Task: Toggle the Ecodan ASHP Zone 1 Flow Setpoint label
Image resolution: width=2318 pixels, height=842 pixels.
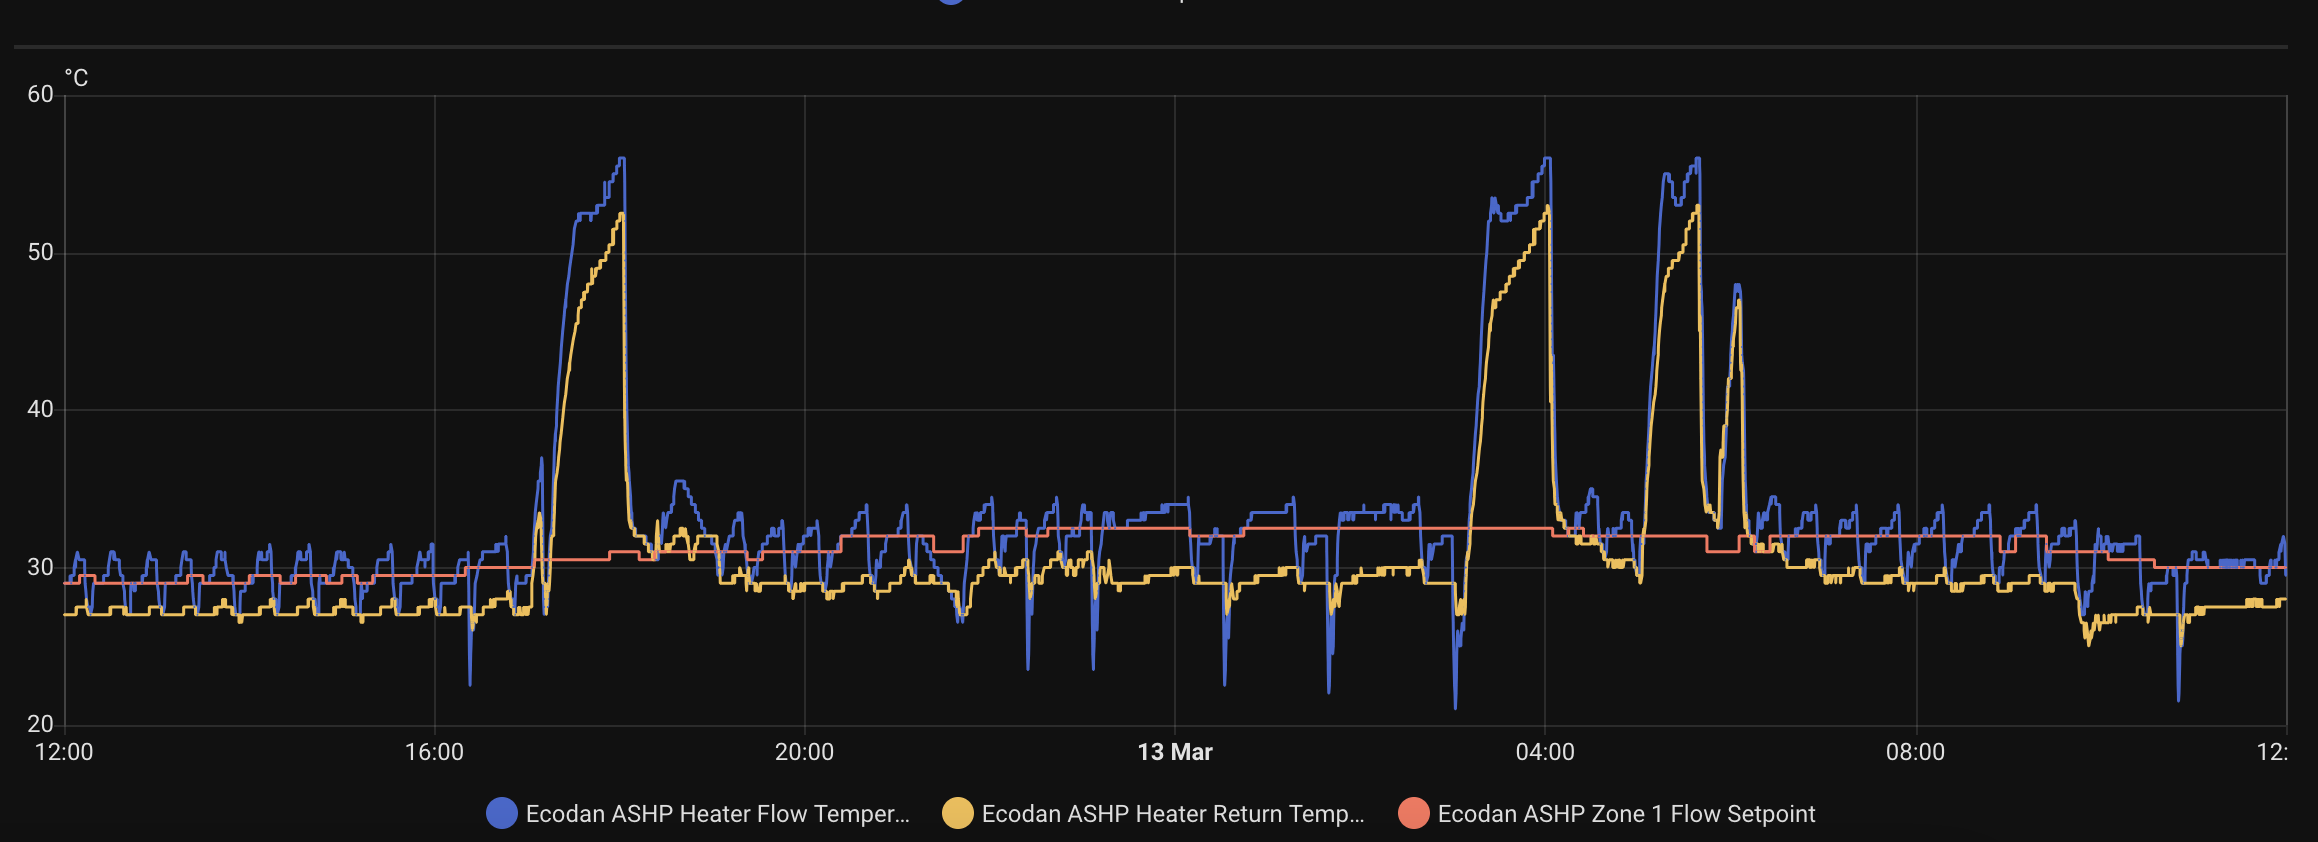Action: (x=1626, y=814)
